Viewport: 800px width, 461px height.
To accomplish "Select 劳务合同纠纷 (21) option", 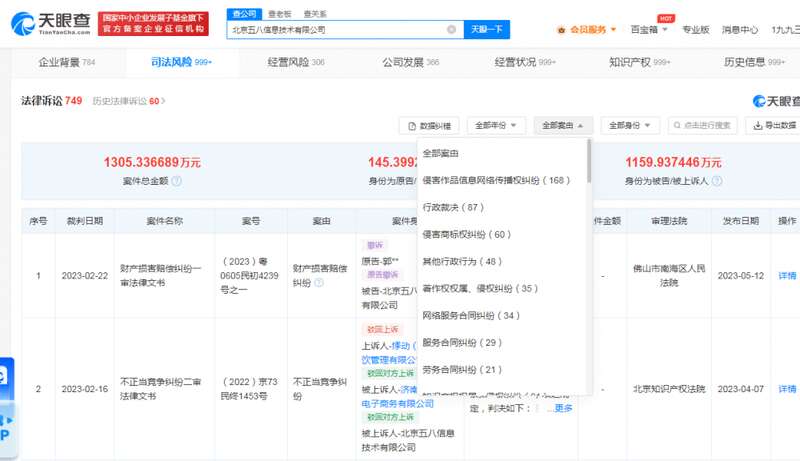I will (462, 369).
